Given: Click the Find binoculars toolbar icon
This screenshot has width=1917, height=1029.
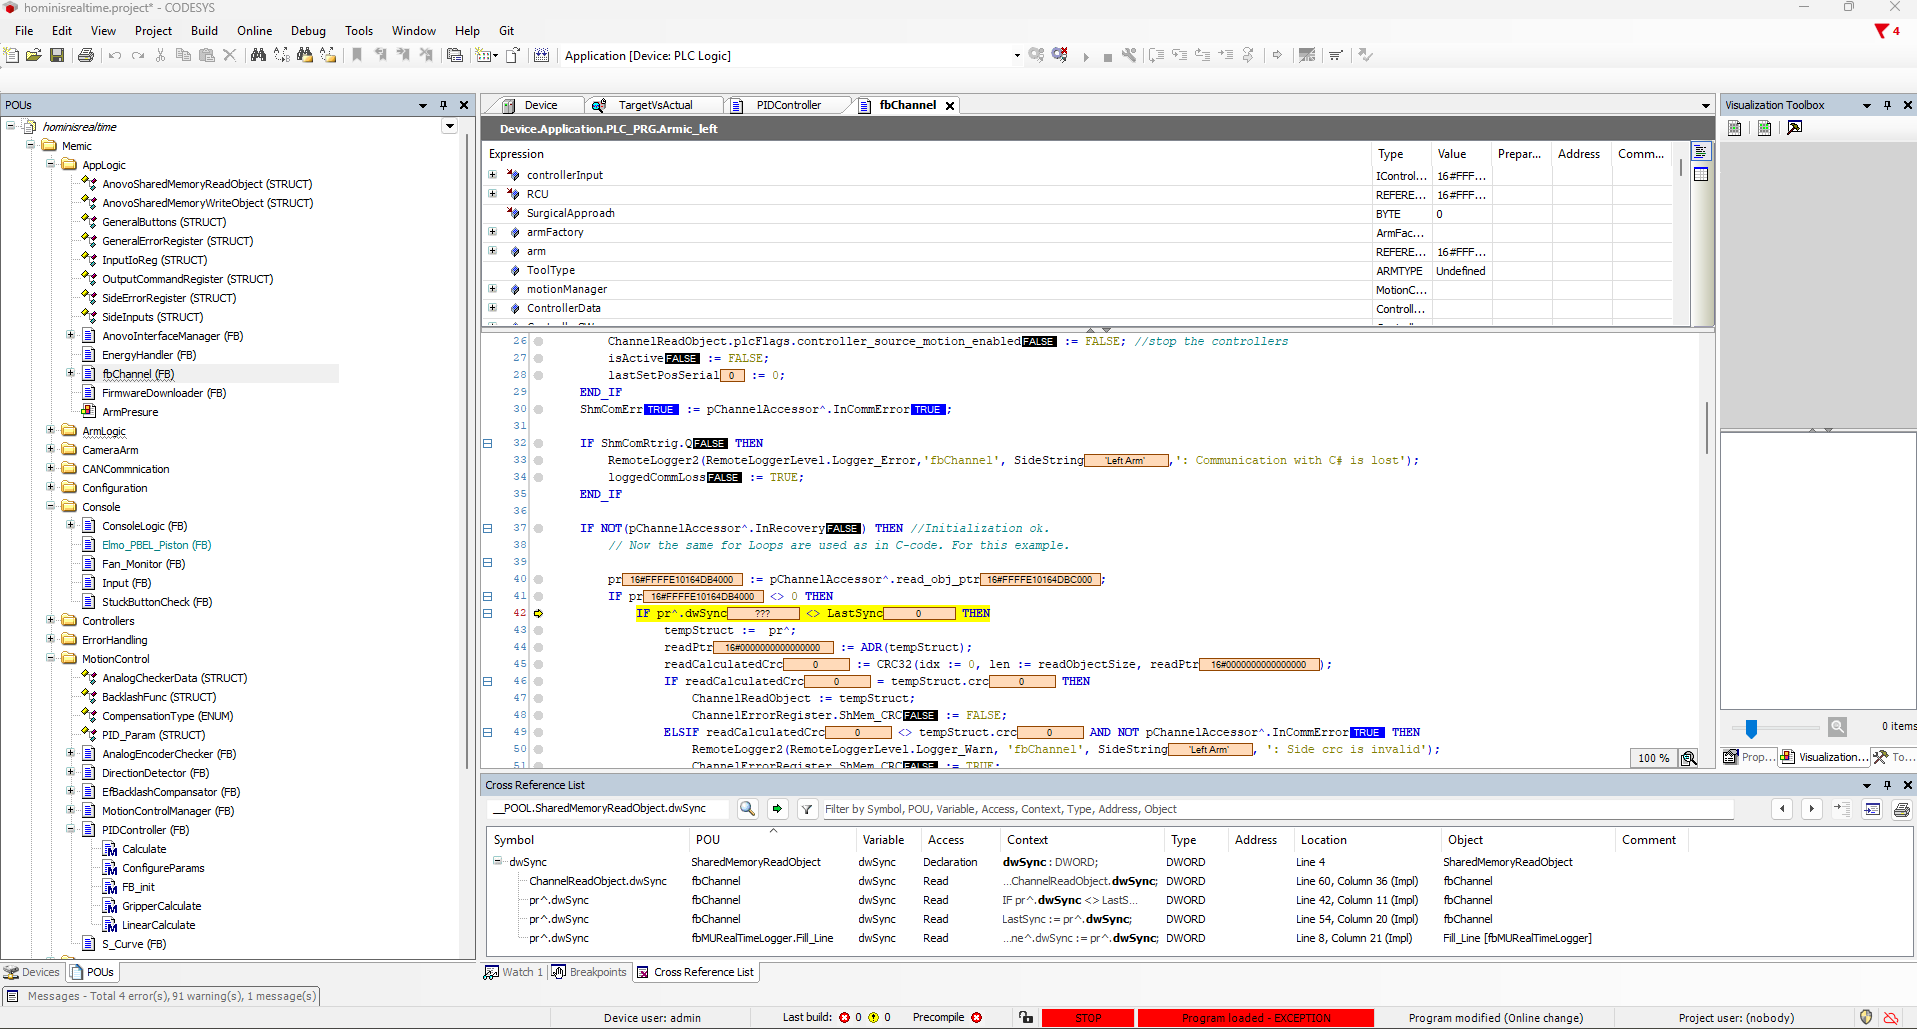Looking at the screenshot, I should point(258,56).
